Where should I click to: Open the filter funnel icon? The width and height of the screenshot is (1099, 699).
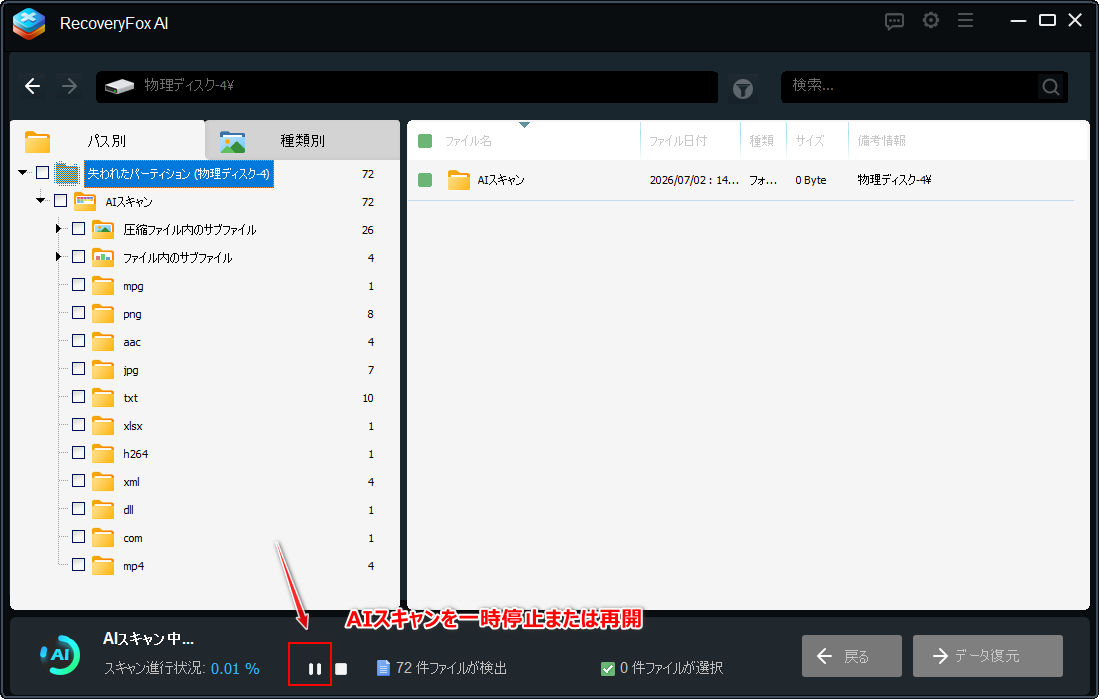[743, 89]
